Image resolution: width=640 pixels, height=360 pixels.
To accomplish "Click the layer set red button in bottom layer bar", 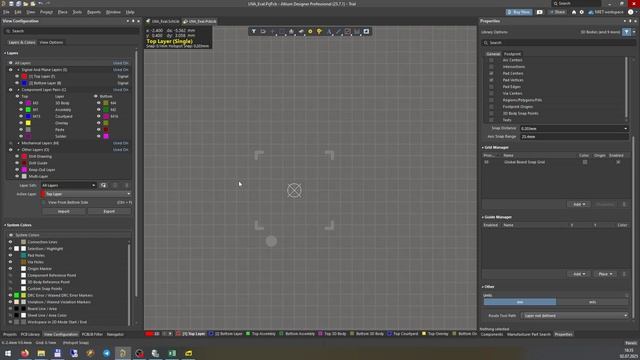I will 149,334.
